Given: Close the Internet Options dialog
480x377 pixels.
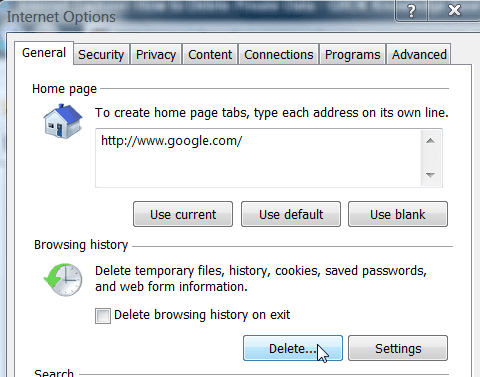Looking at the screenshot, I should (454, 11).
